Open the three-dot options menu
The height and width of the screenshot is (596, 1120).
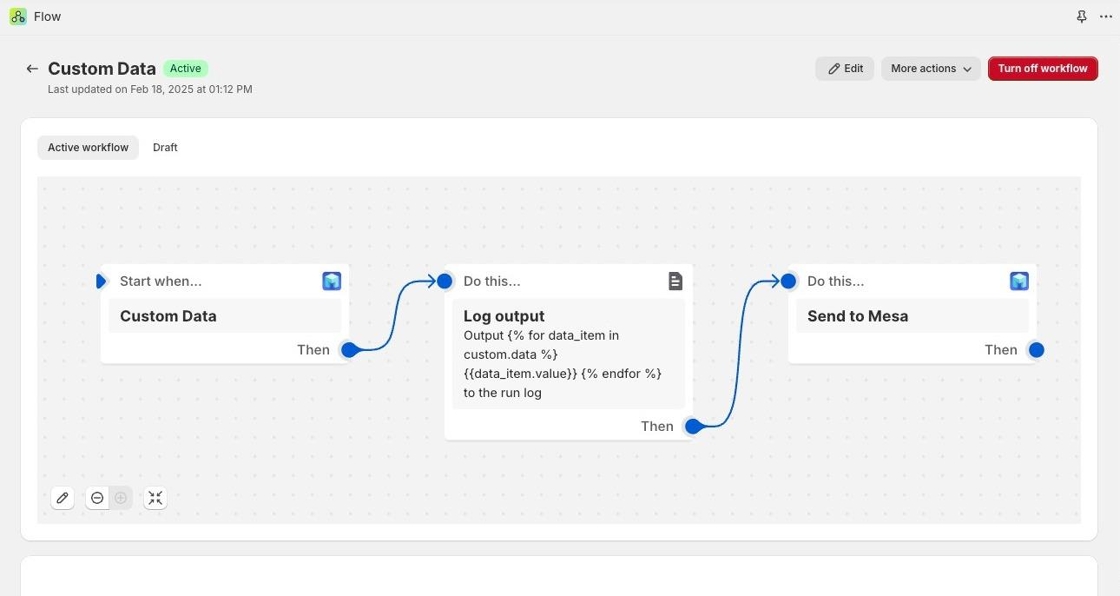pos(1105,17)
